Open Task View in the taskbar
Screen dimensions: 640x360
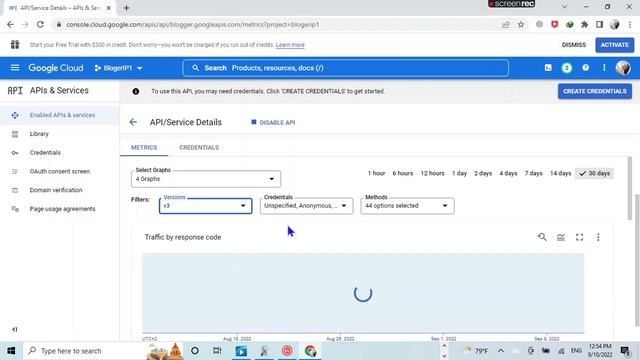217,351
